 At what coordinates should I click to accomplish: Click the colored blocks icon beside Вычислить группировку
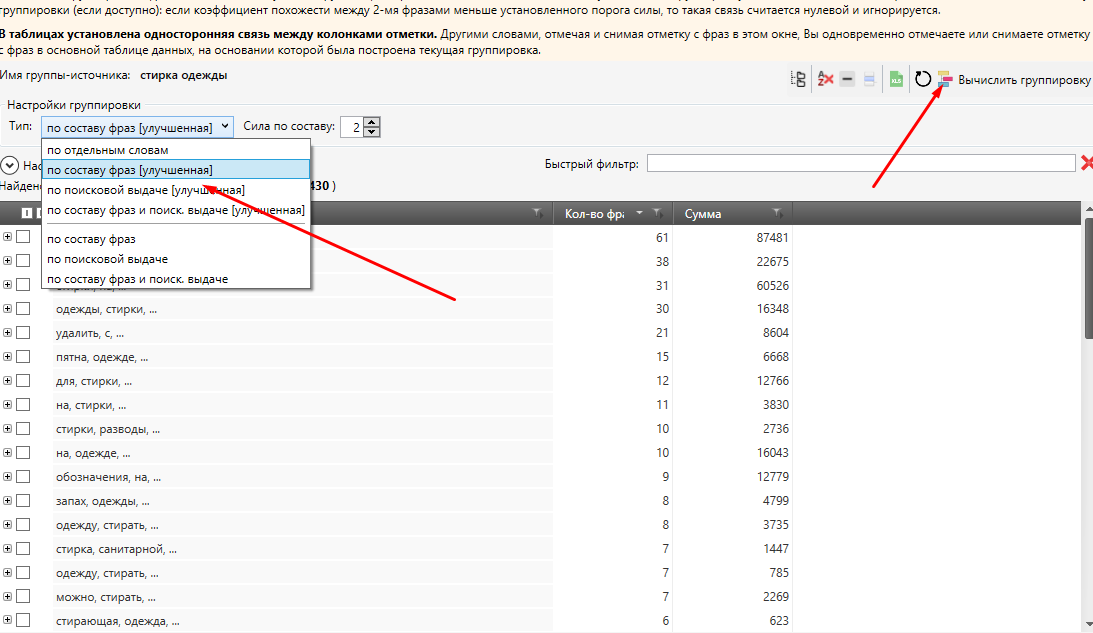(x=945, y=79)
